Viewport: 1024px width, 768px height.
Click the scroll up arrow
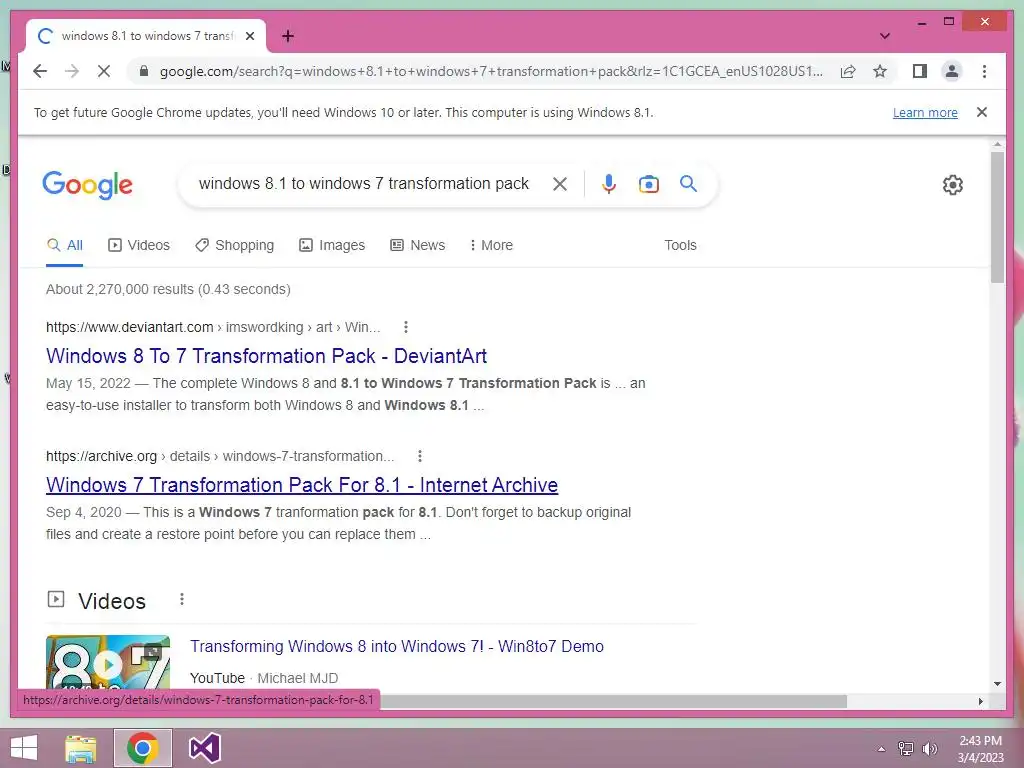[x=997, y=144]
